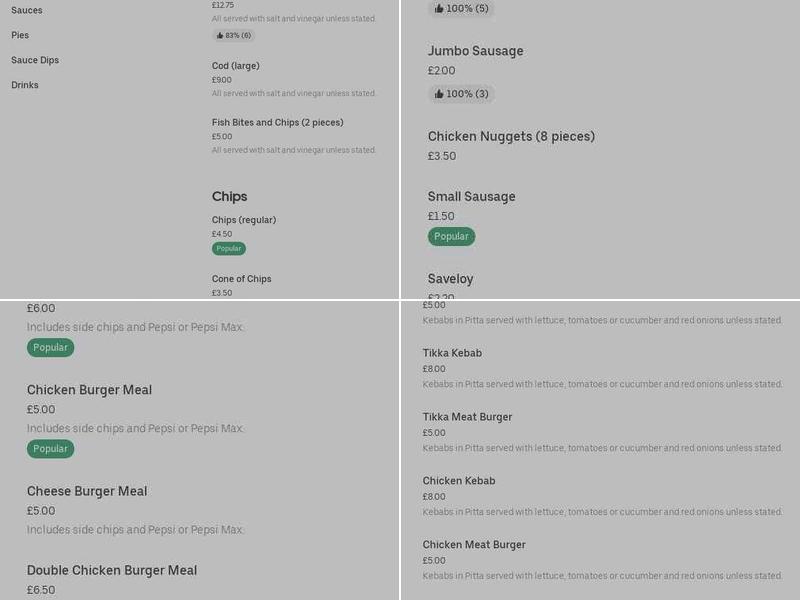Add Jumbo Sausage item
The width and height of the screenshot is (800, 600).
[x=475, y=51]
